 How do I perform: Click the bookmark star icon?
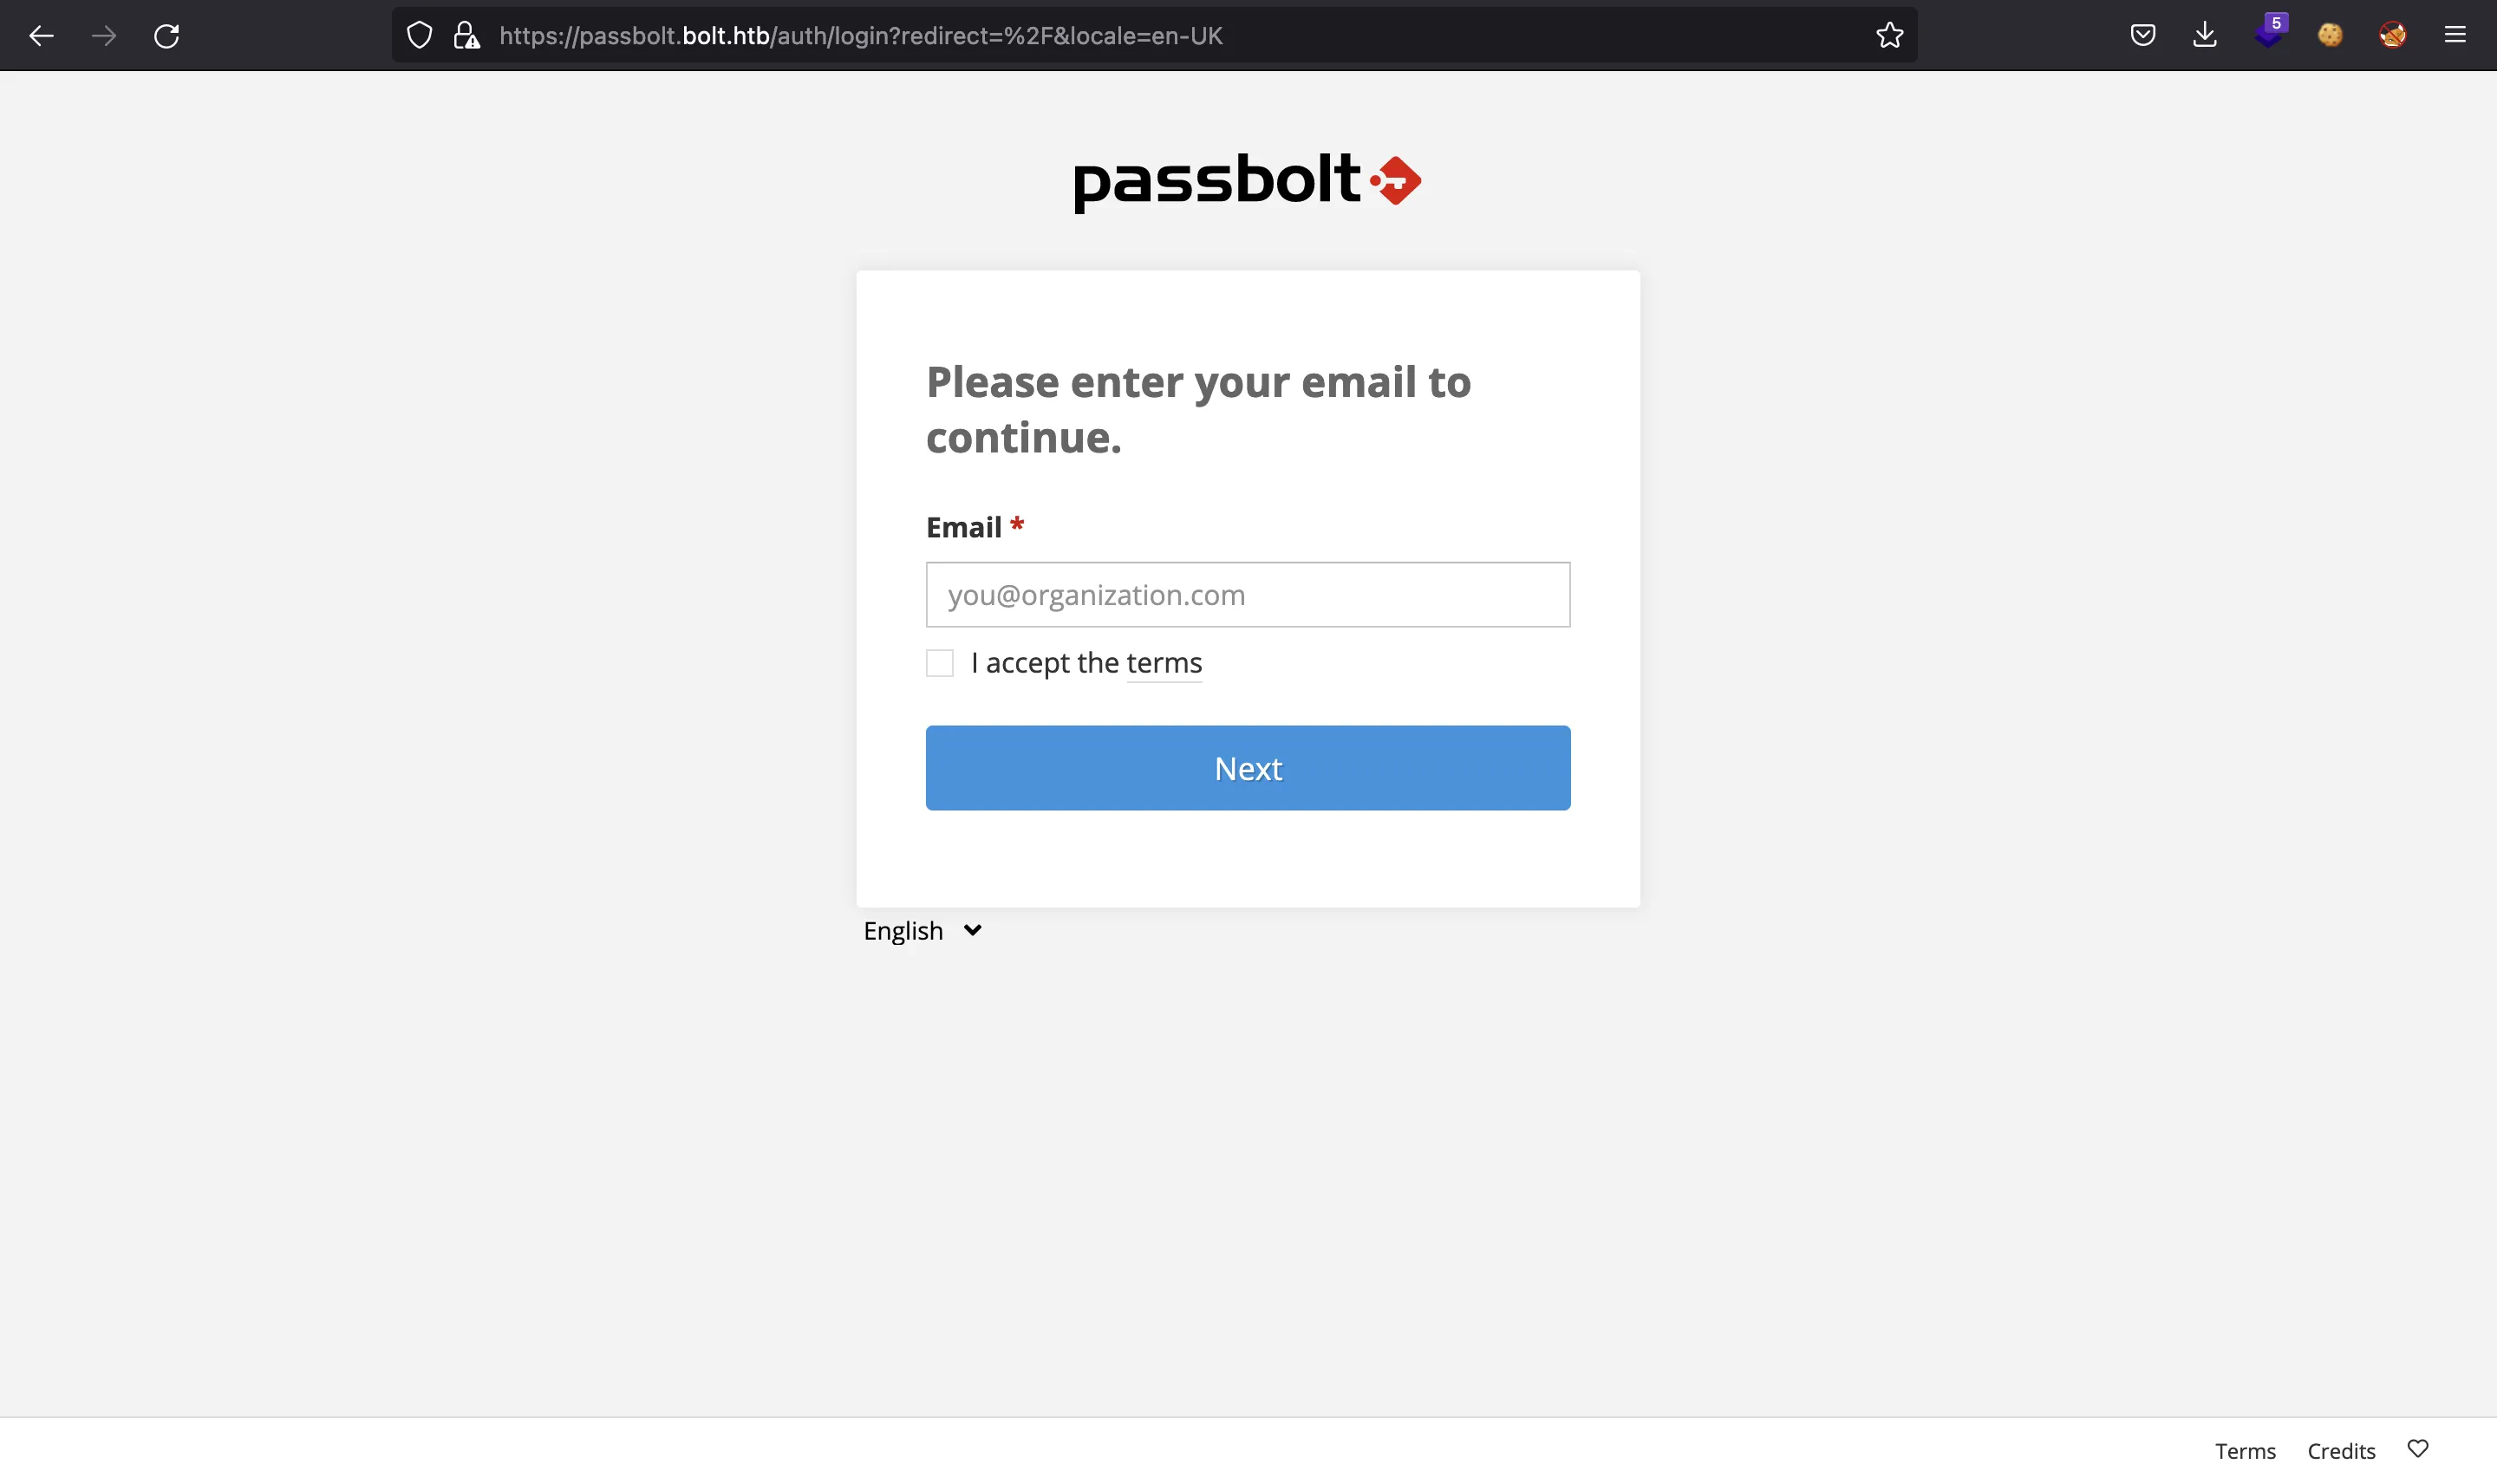click(1891, 36)
